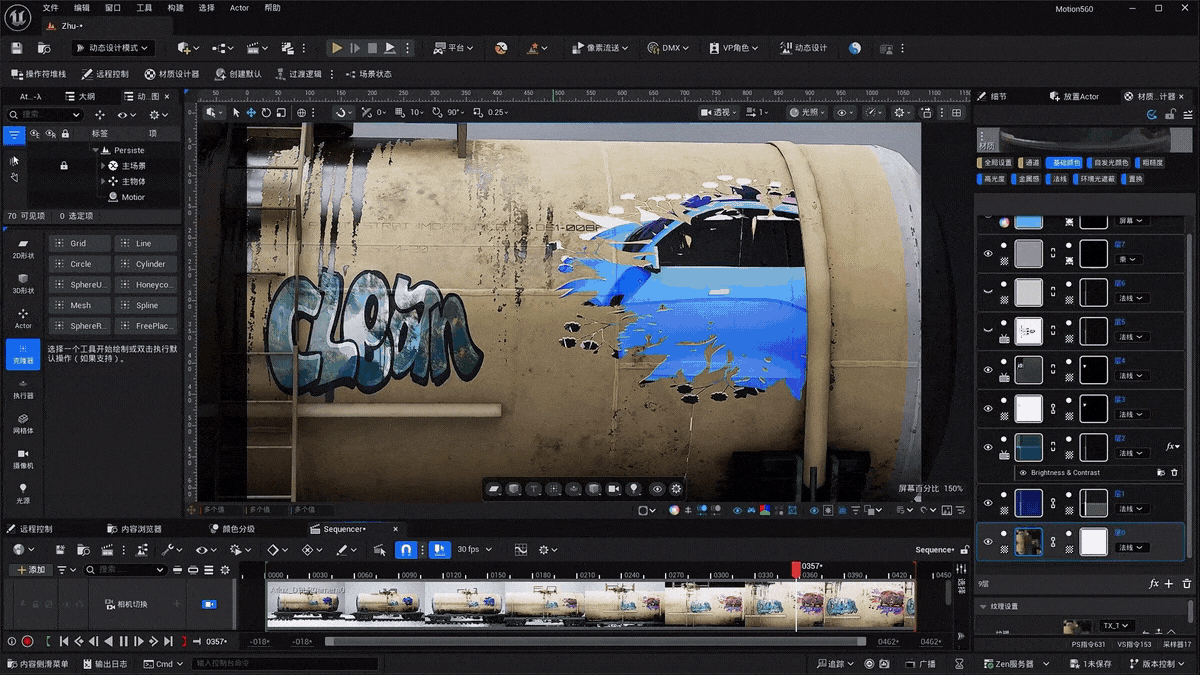
Task: Click the 添加 button in the Sequencer
Action: (x=29, y=569)
